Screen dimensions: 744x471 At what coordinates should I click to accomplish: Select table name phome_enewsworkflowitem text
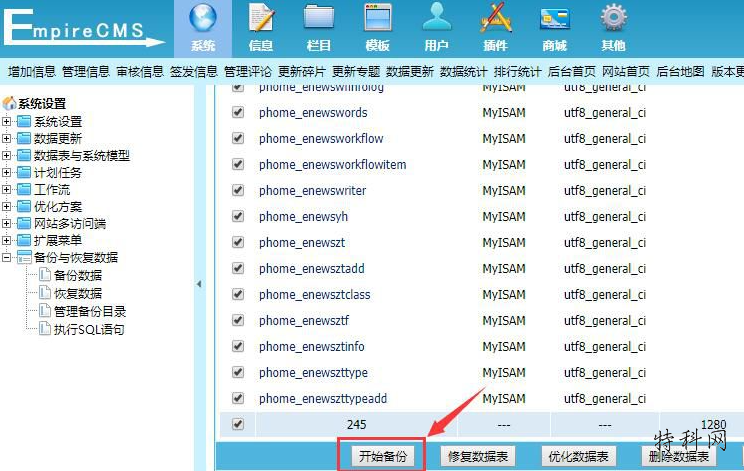(x=333, y=165)
